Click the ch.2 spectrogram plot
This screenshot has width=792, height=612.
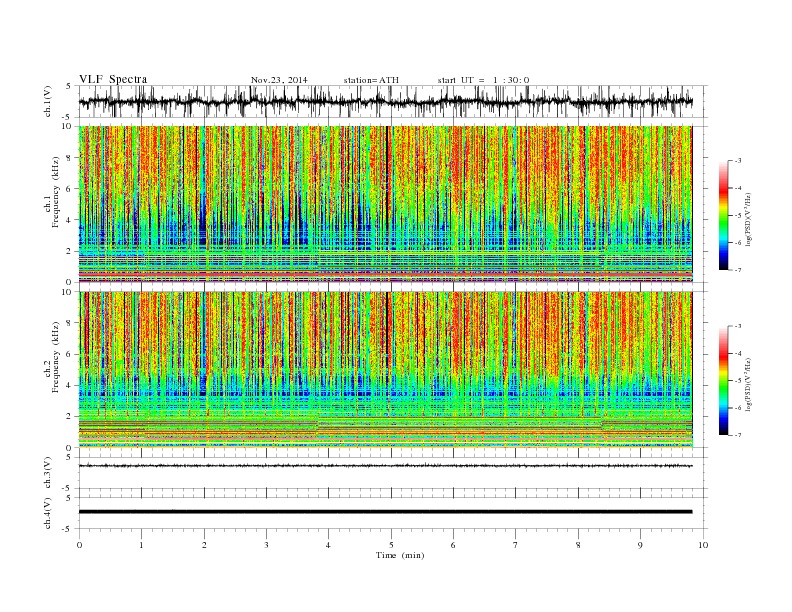[x=385, y=370]
